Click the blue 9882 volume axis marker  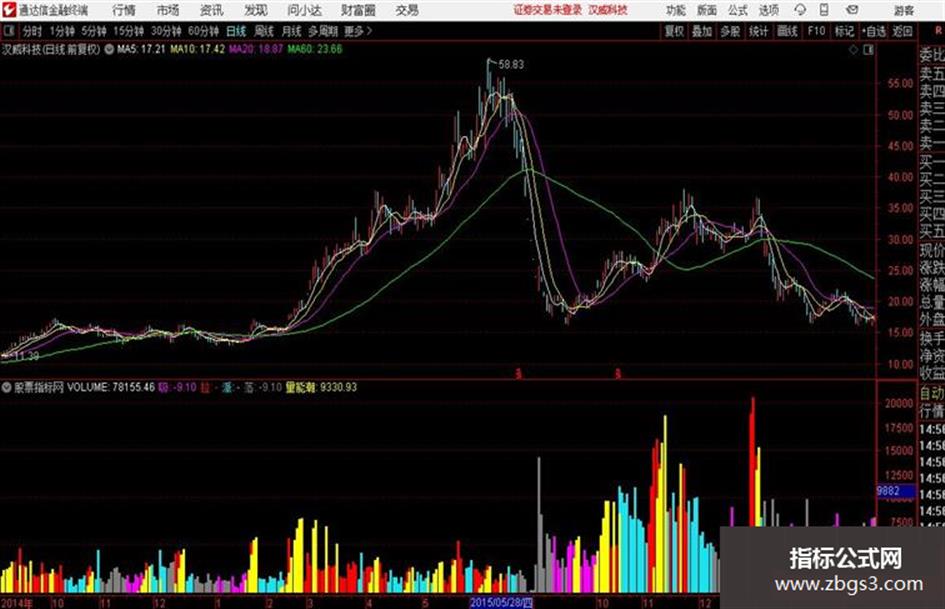(x=896, y=491)
